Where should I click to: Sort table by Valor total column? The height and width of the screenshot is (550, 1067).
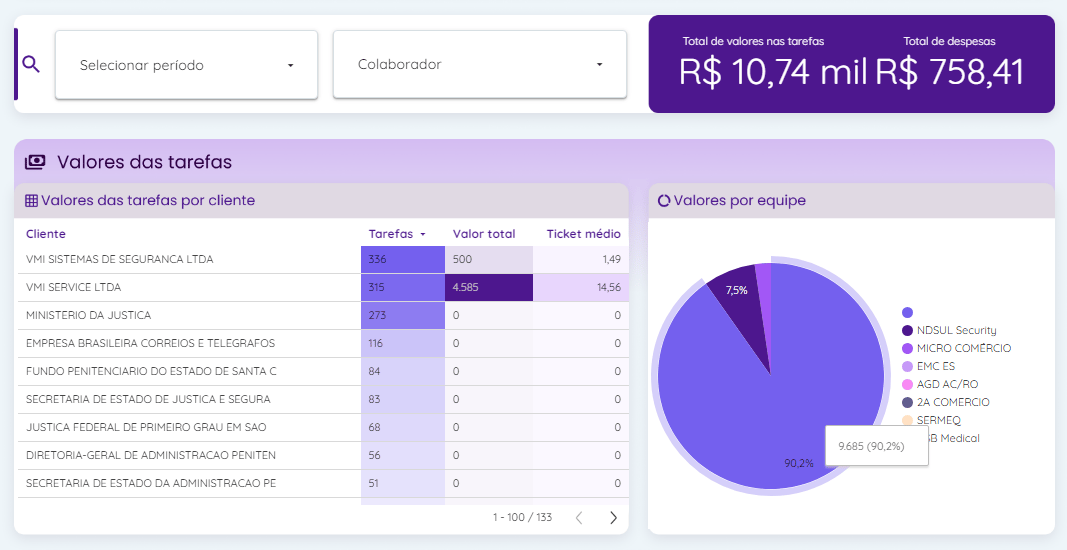coord(484,234)
